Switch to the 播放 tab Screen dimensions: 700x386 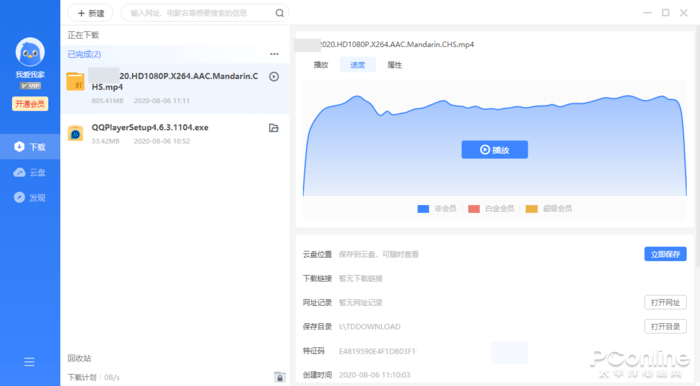click(321, 65)
